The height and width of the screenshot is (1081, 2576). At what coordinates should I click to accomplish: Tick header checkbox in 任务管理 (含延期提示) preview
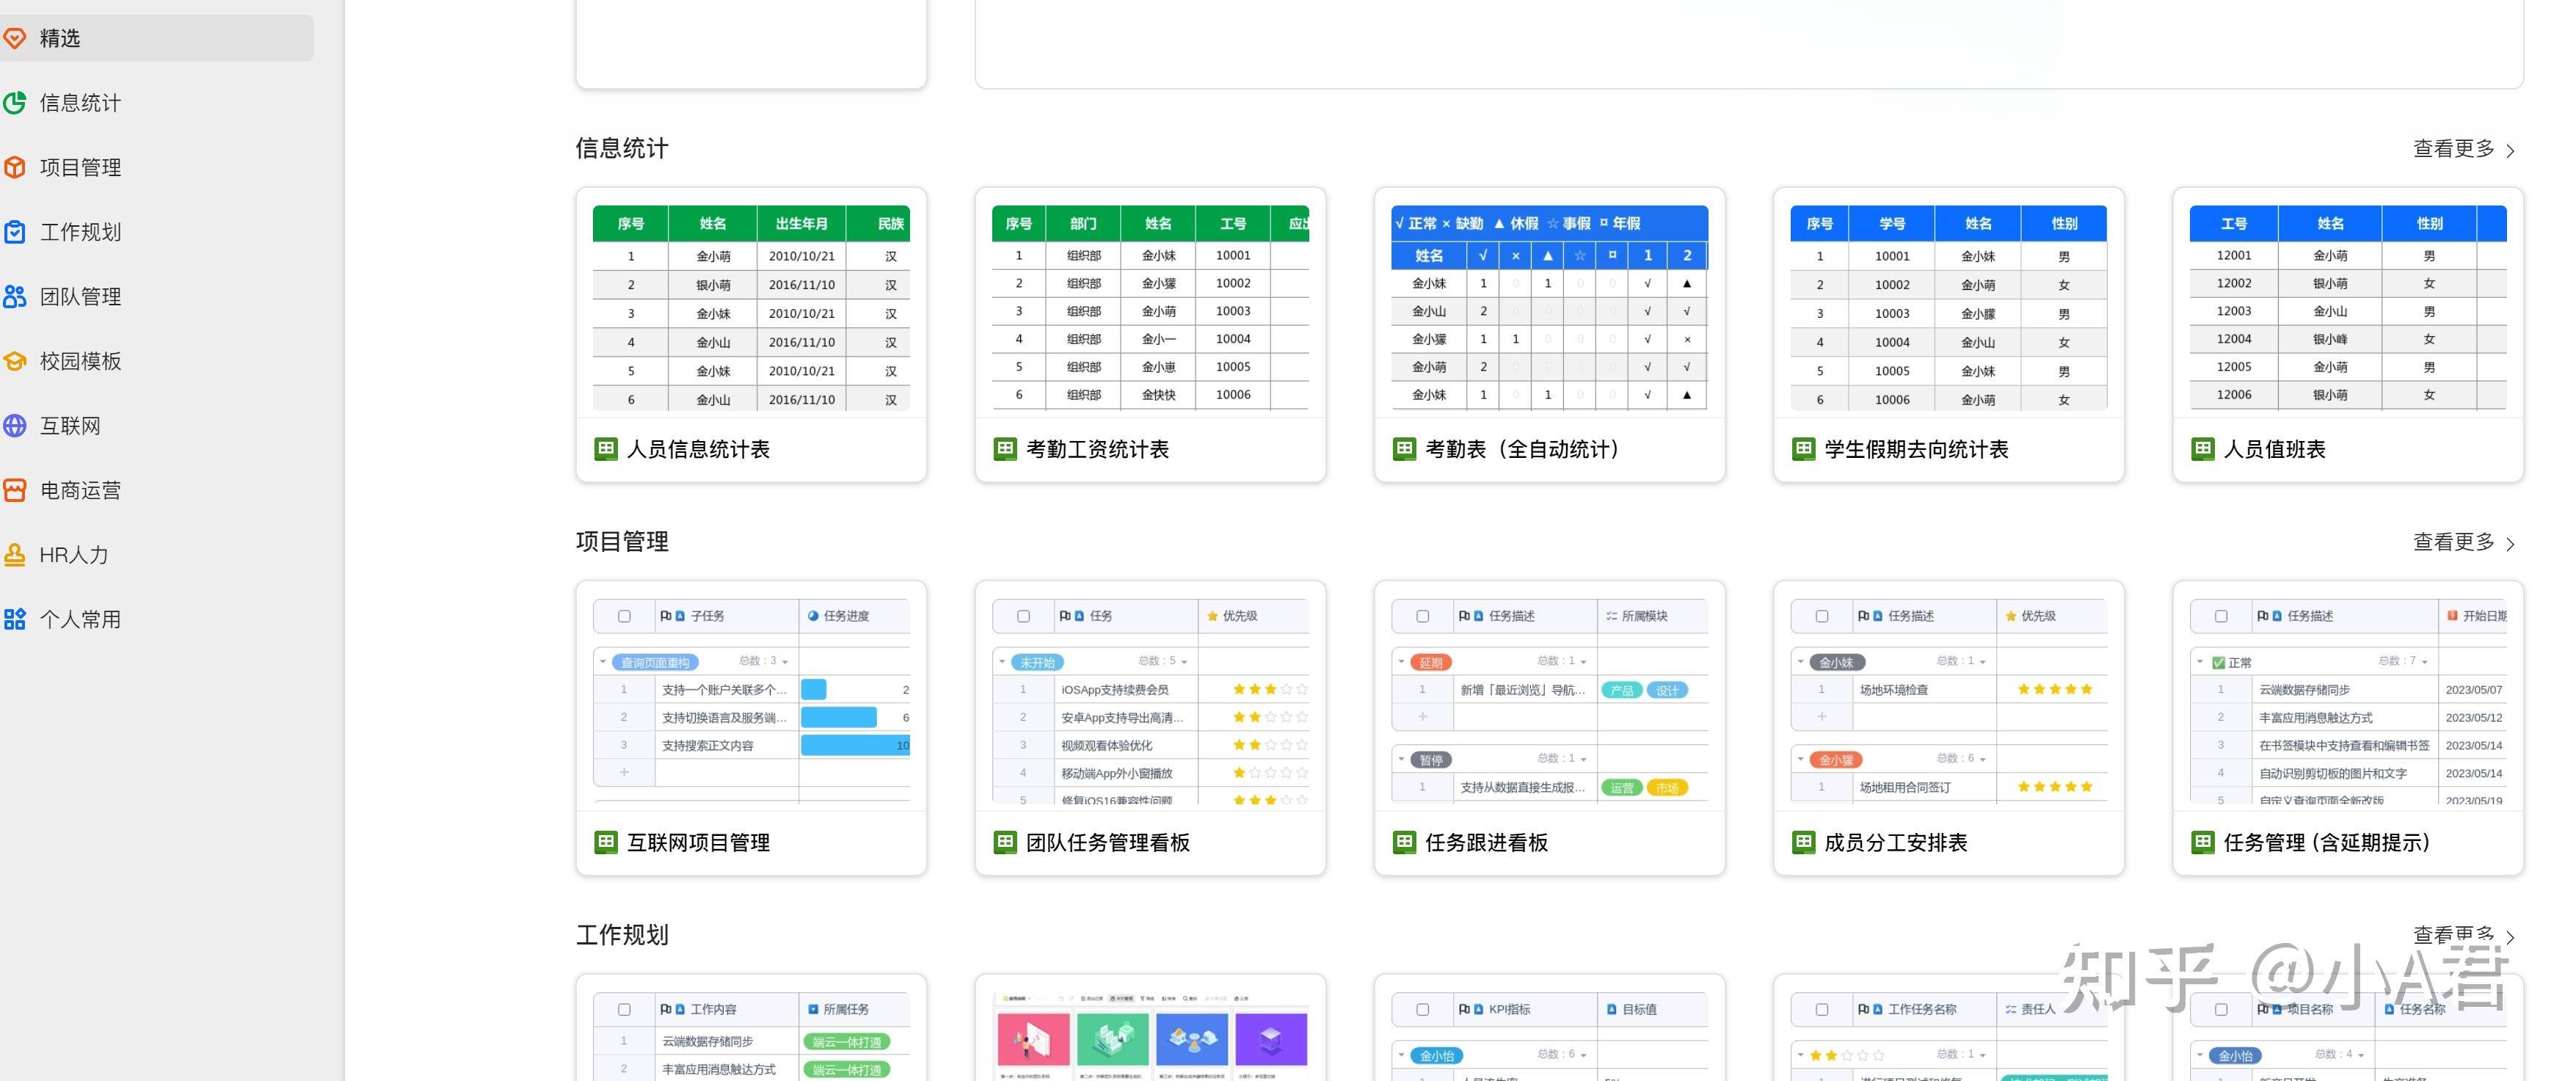click(2220, 616)
